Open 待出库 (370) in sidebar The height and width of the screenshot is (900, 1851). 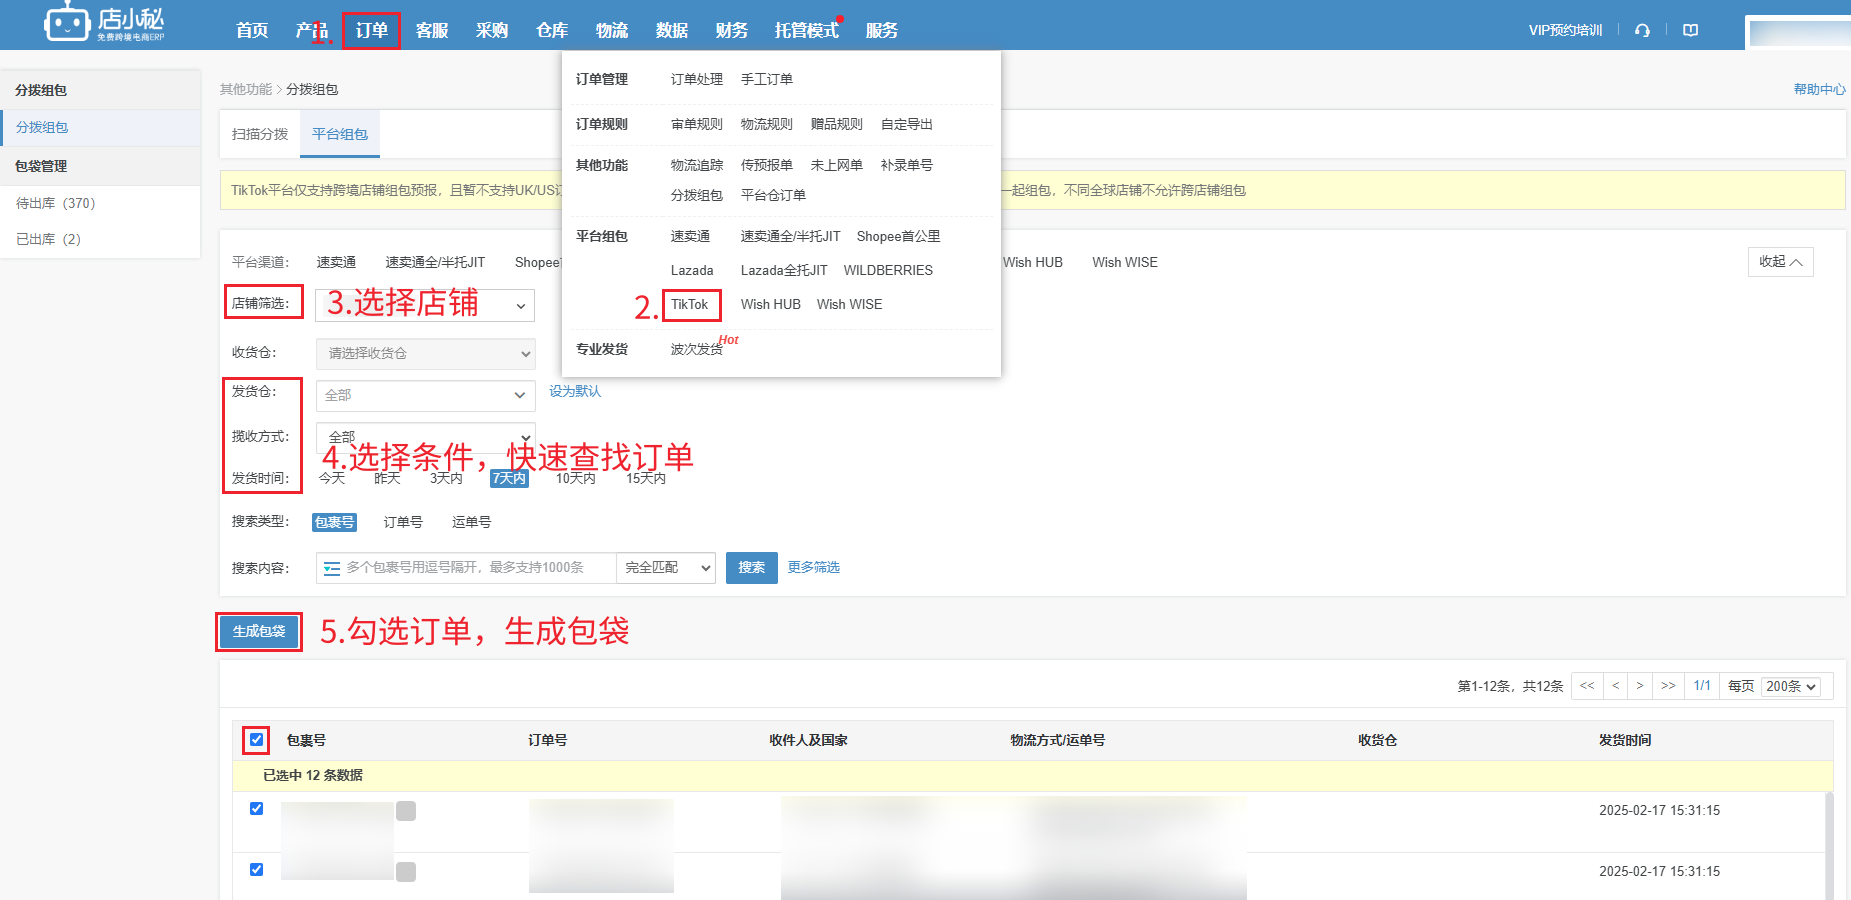(56, 203)
